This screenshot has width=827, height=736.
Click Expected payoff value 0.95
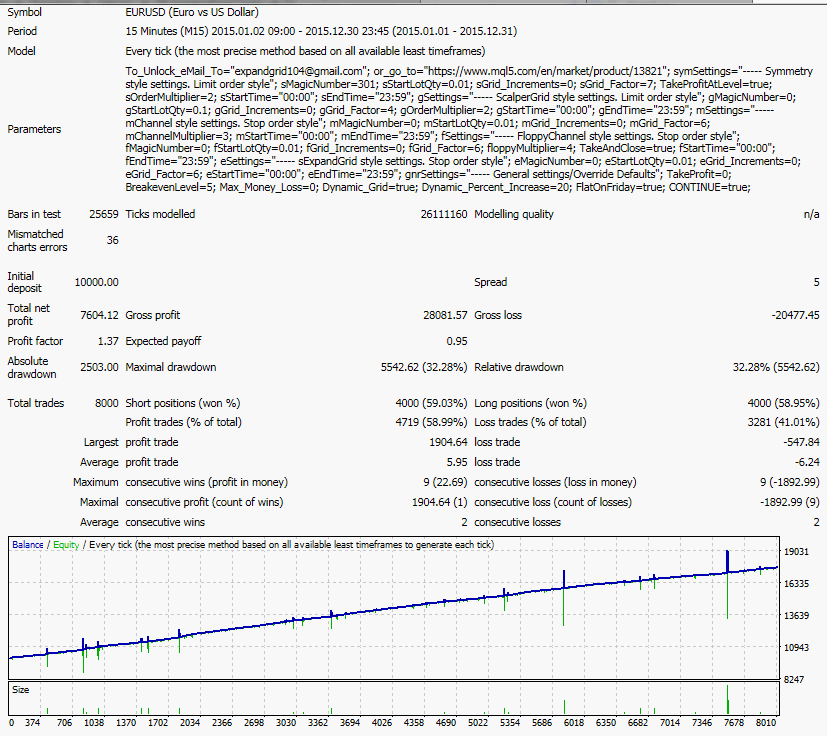[x=457, y=341]
